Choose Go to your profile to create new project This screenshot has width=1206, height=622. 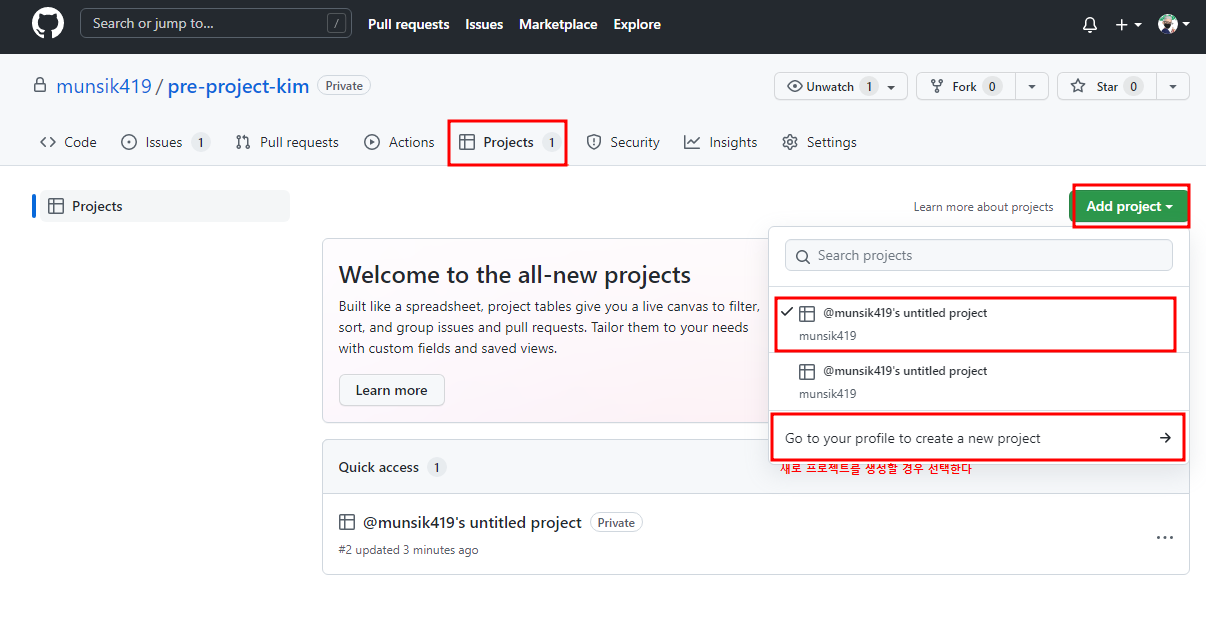coord(979,438)
